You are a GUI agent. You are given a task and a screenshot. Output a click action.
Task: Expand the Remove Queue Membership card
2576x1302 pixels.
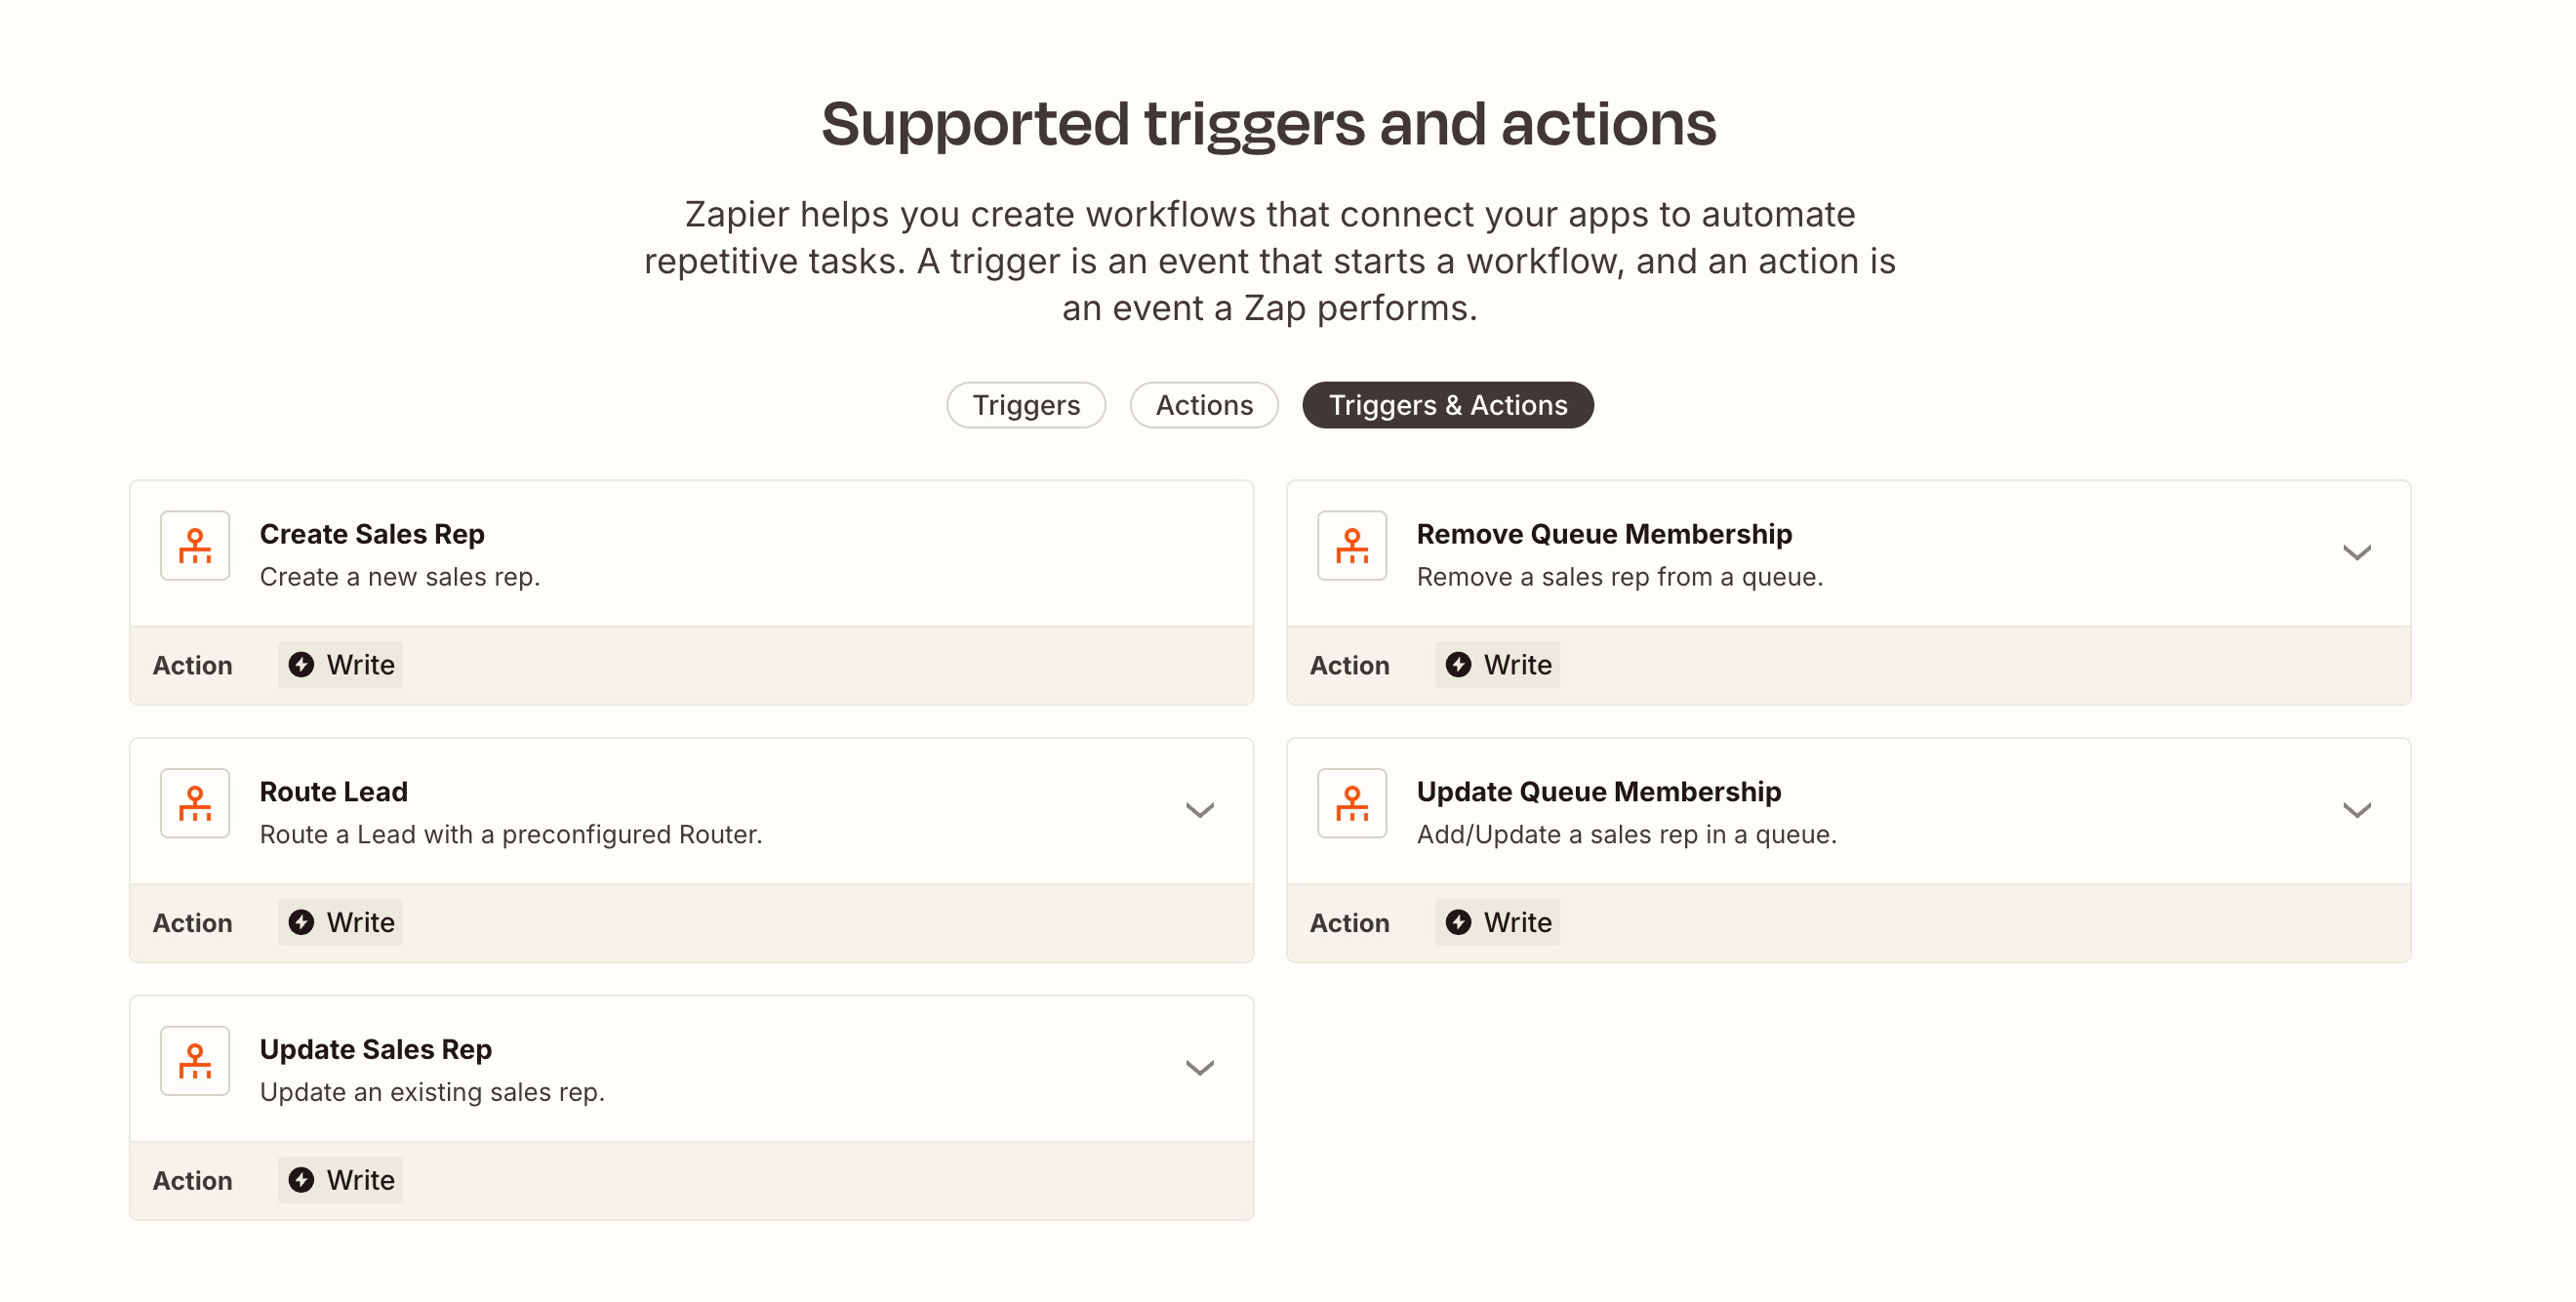point(2357,552)
